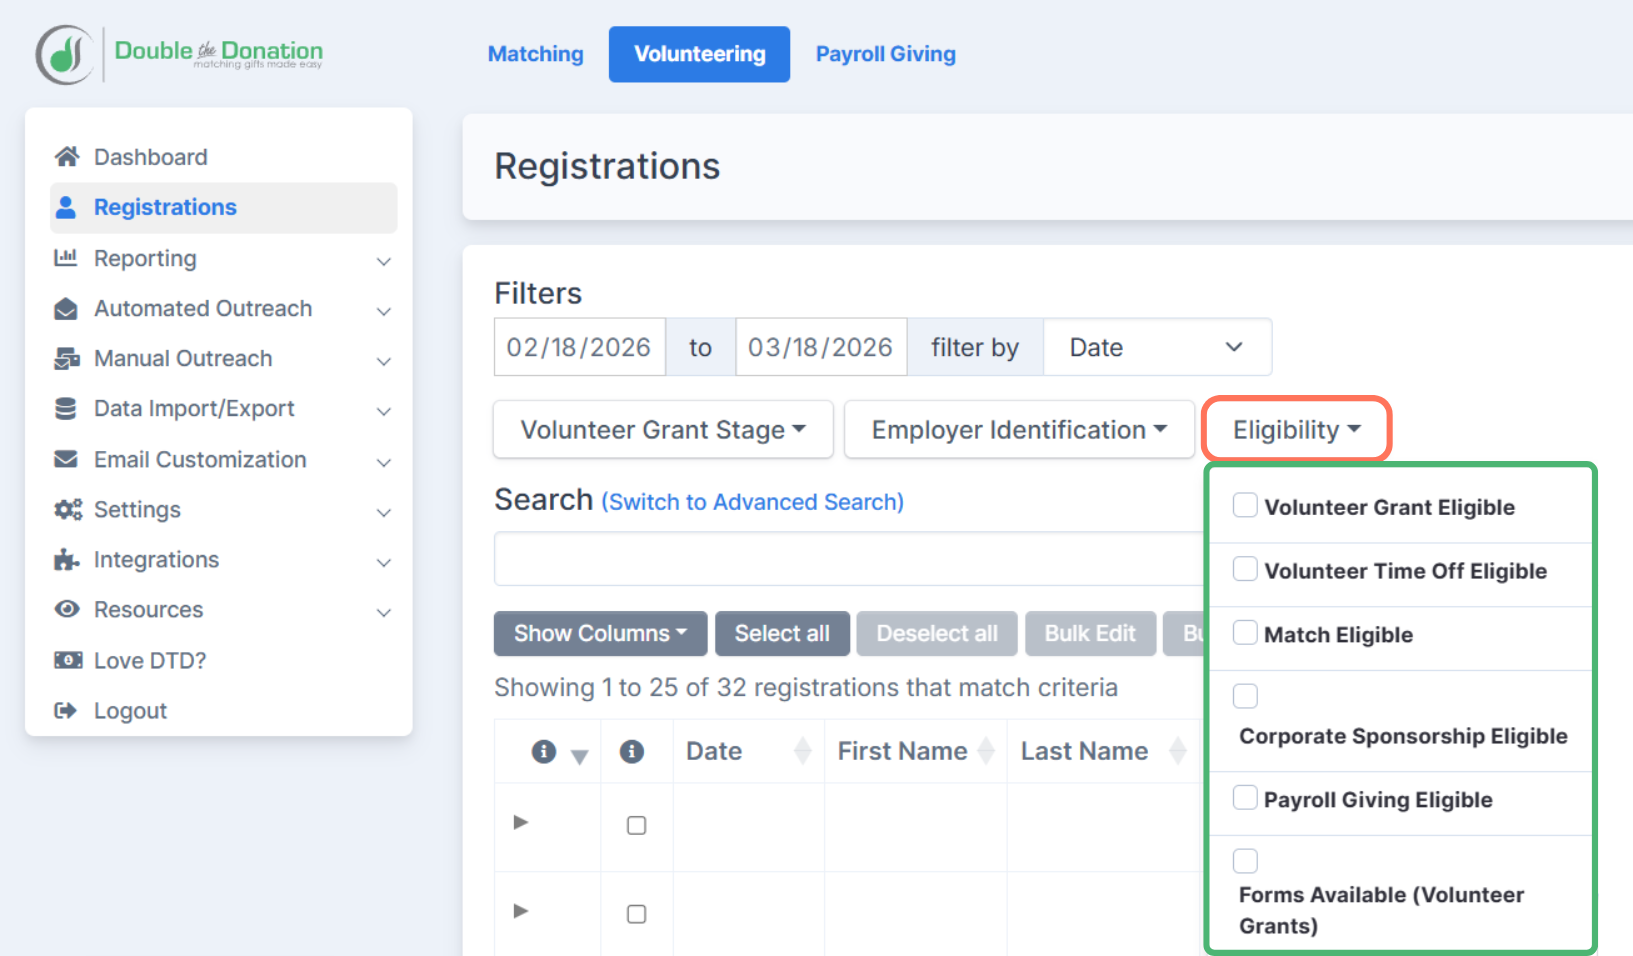
Task: Check the Volunteer Grant Eligible option
Action: [x=1245, y=505]
